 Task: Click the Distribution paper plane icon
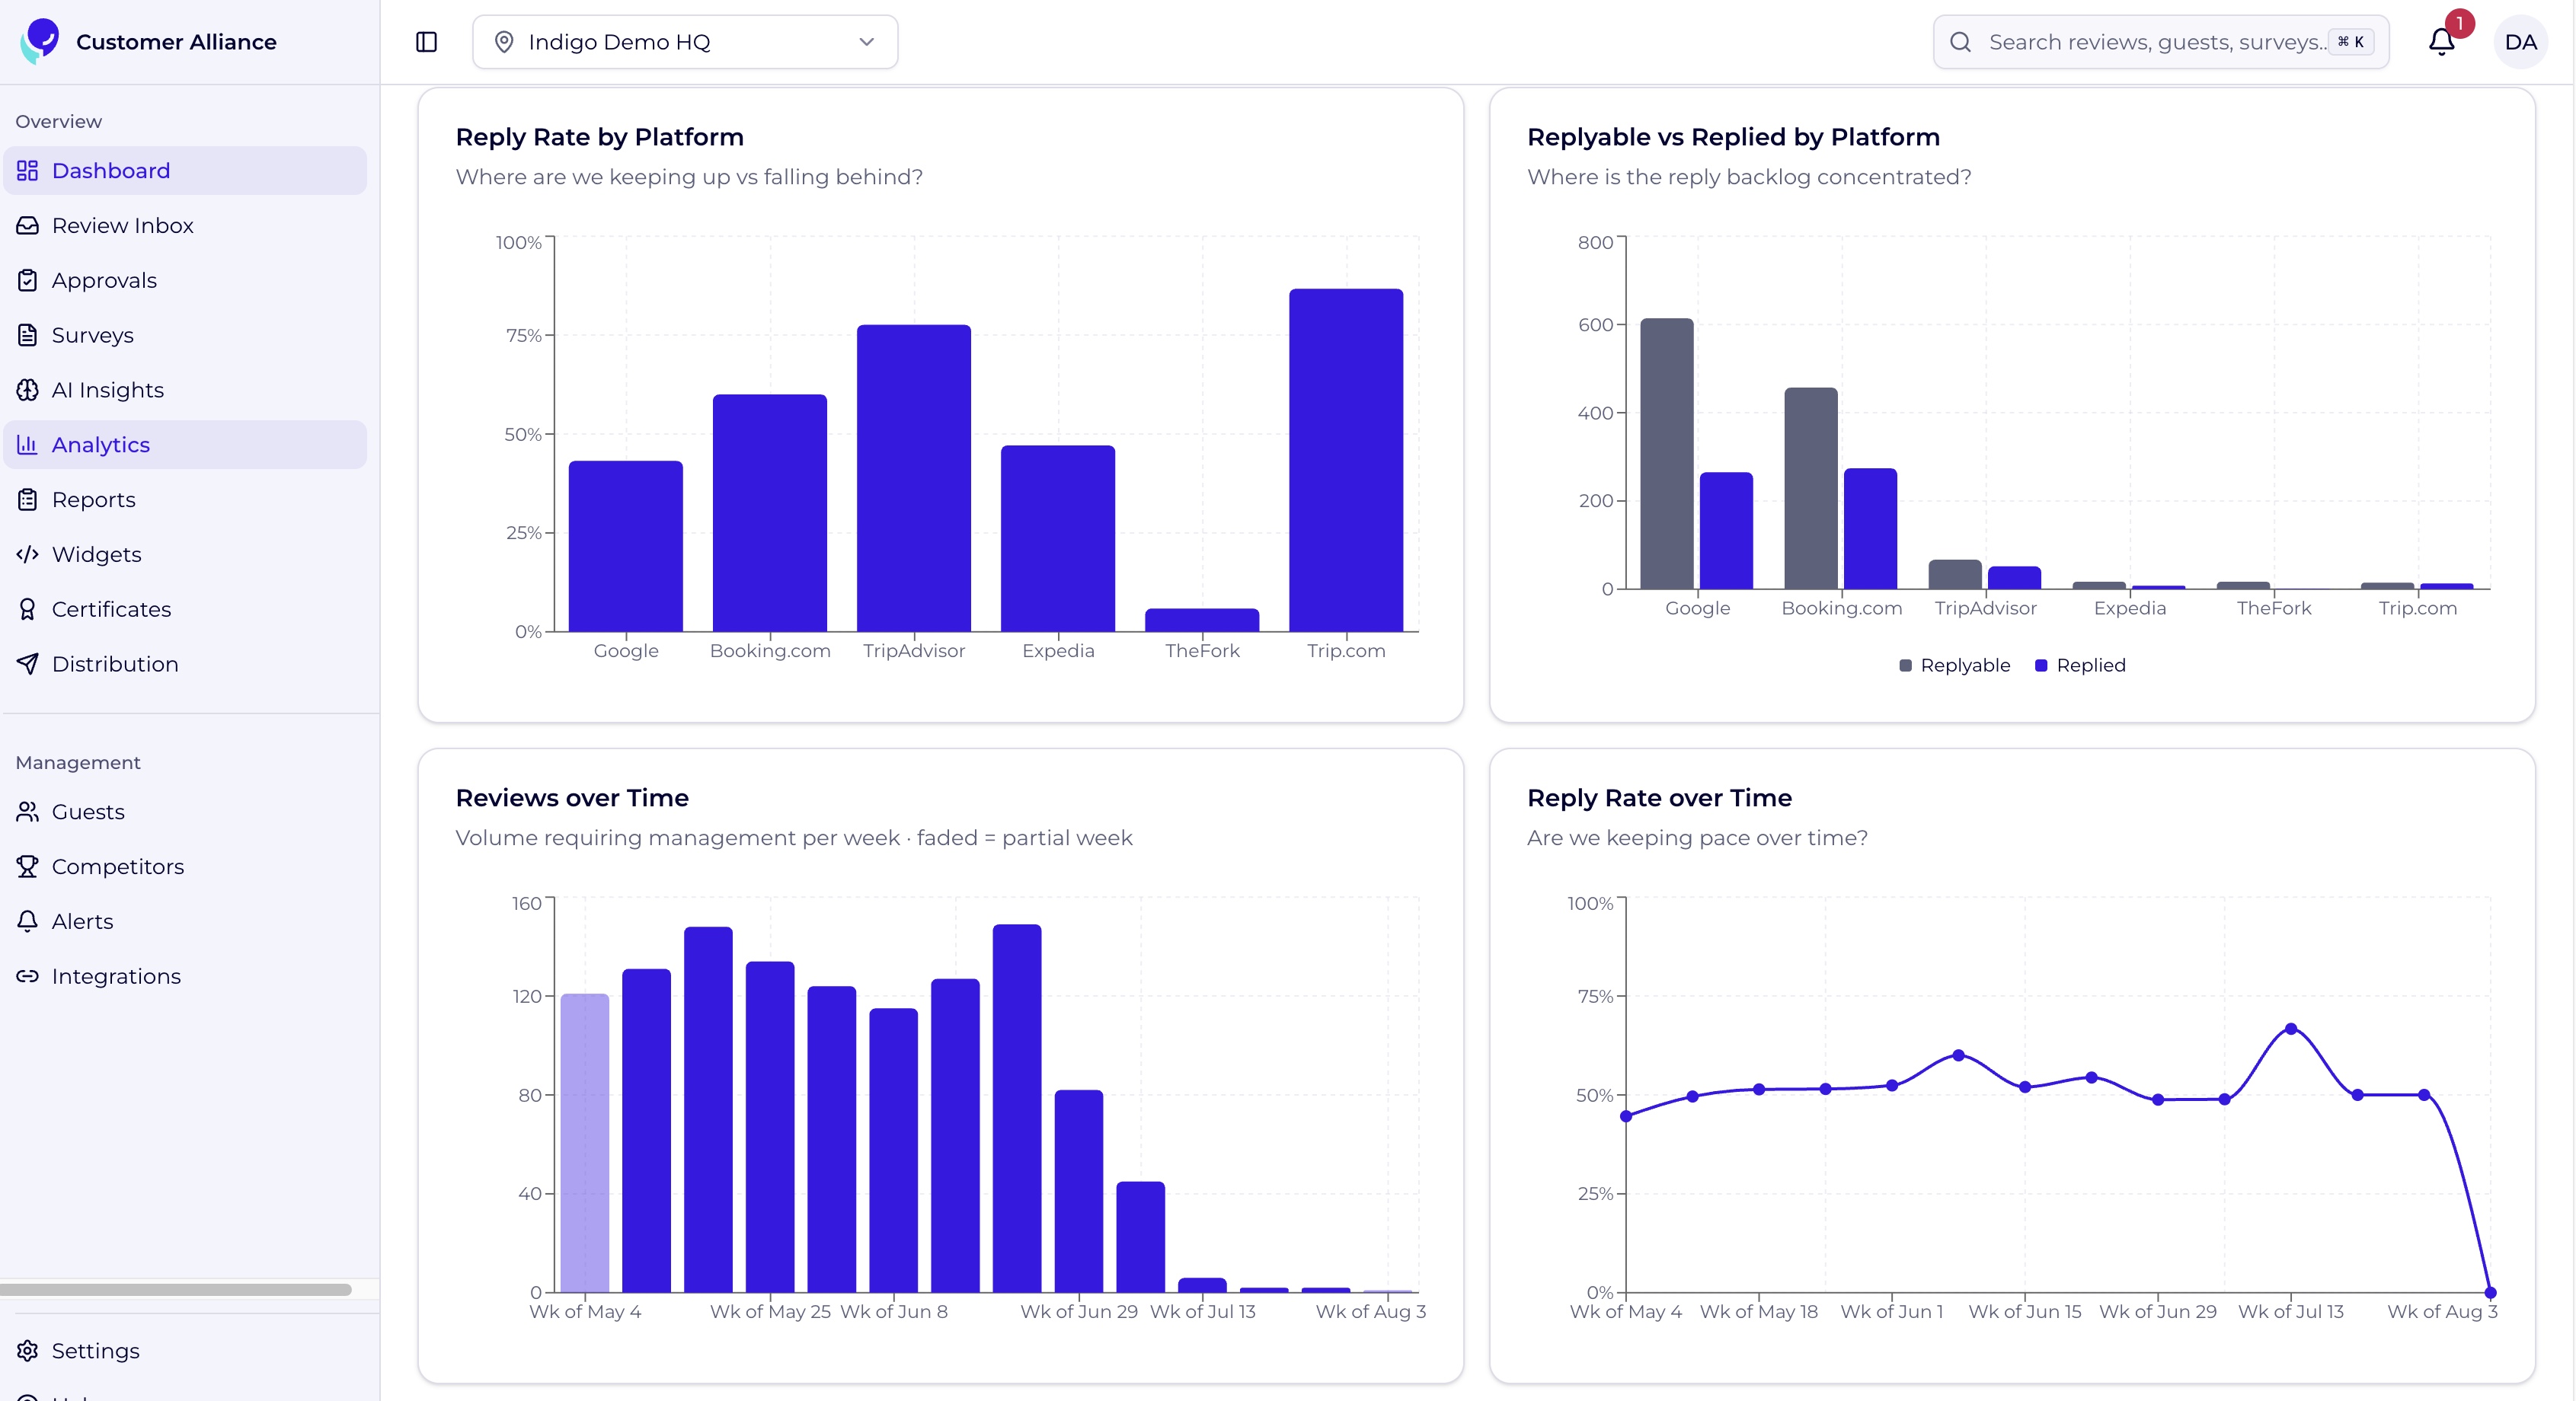tap(27, 665)
